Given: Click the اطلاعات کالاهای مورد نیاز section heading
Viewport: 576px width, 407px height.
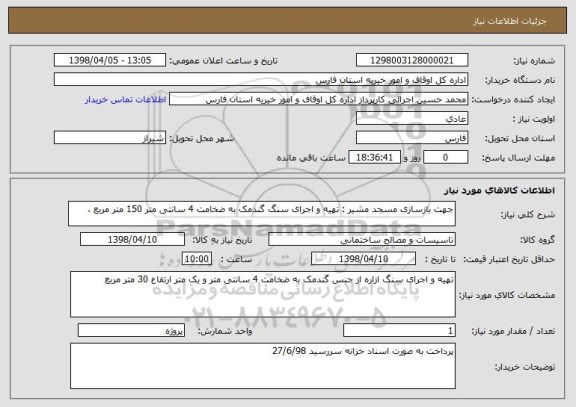Looking at the screenshot, I should click(x=499, y=190).
